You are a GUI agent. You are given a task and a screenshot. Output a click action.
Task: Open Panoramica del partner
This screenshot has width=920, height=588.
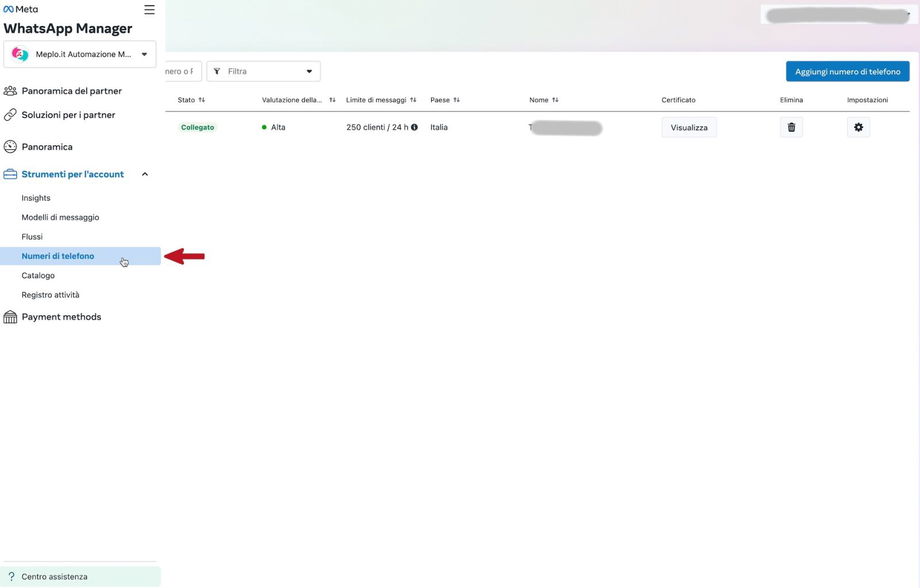[72, 91]
